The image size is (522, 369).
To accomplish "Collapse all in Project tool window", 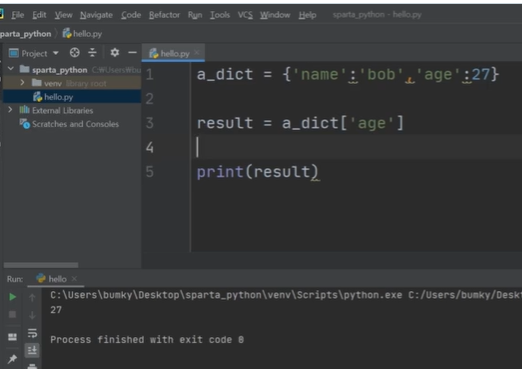I will (92, 53).
